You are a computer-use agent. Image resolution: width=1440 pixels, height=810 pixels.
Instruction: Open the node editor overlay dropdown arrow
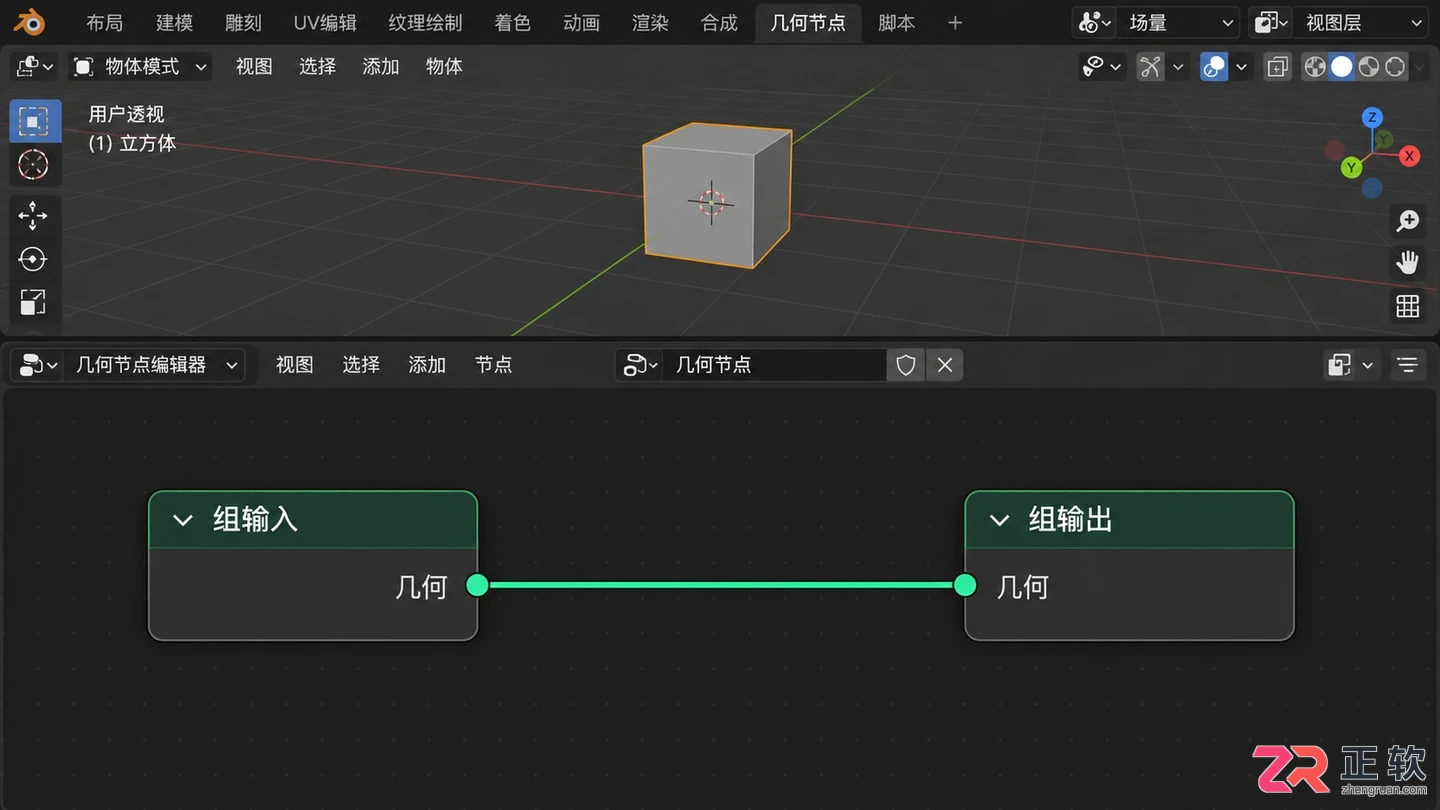click(x=1367, y=365)
